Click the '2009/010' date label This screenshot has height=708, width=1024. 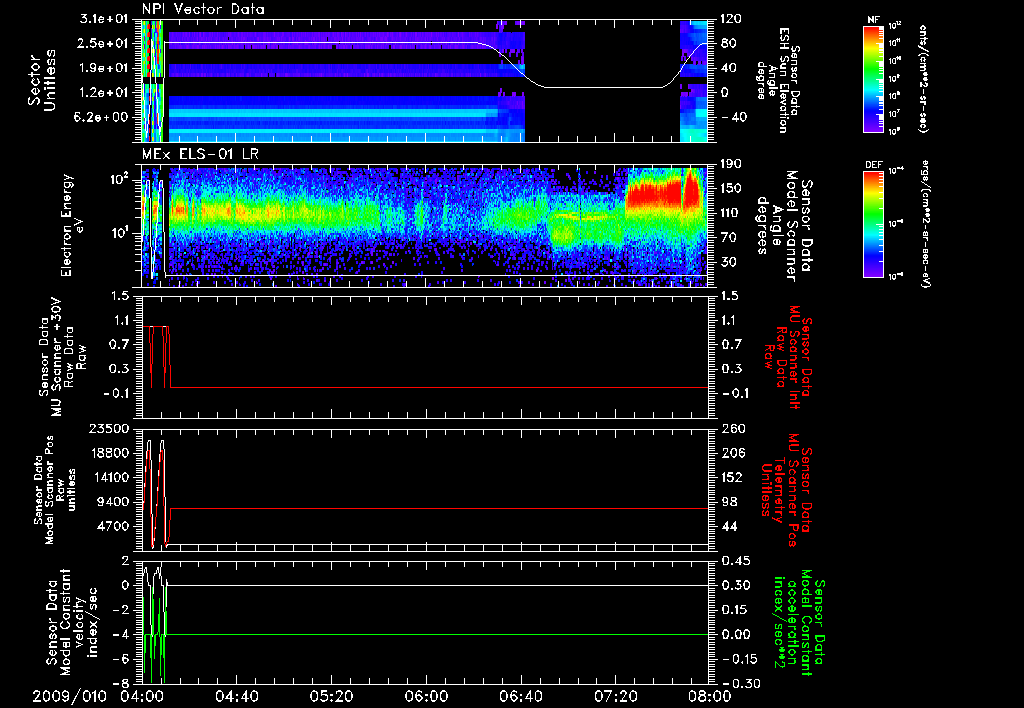pyautogui.click(x=70, y=696)
